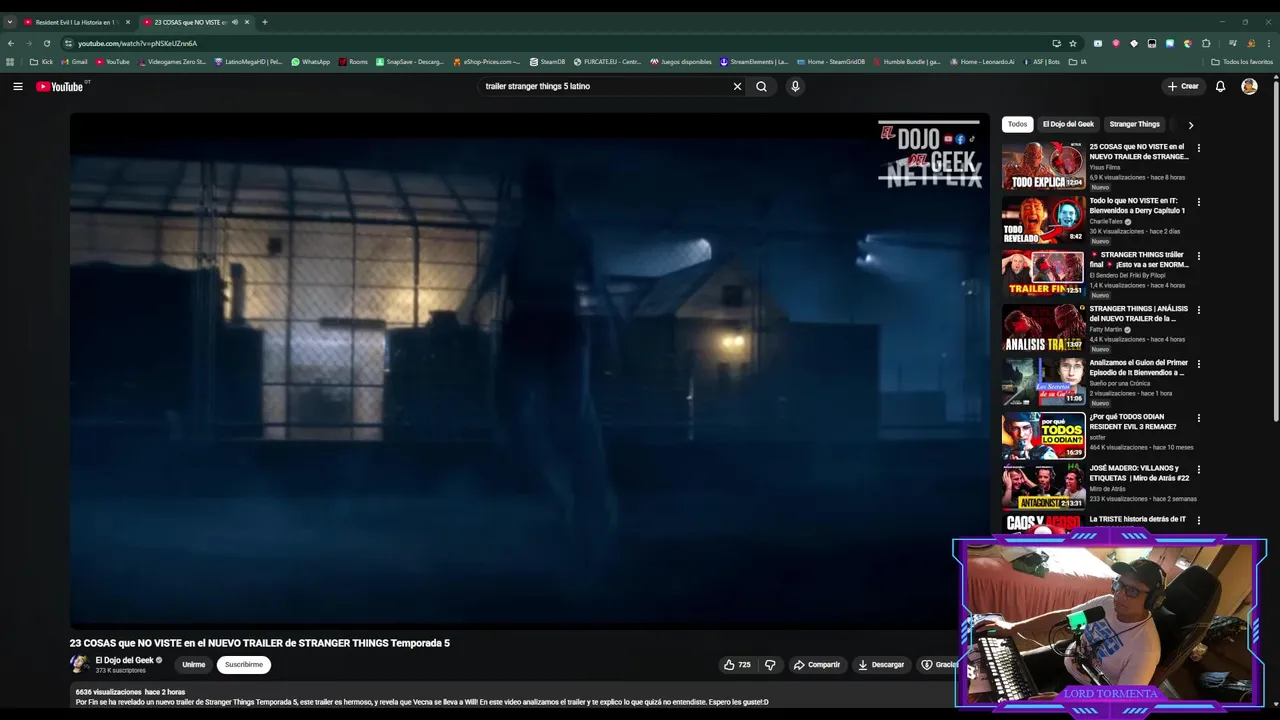
Task: Open the Resident Evil 3 Remake thumbnail
Action: (x=1043, y=435)
